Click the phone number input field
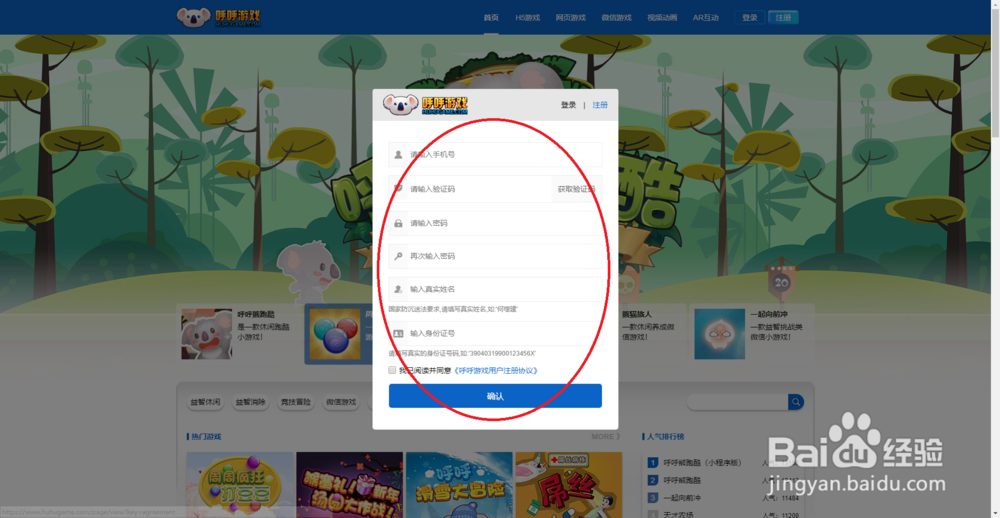The height and width of the screenshot is (518, 1000). click(496, 154)
